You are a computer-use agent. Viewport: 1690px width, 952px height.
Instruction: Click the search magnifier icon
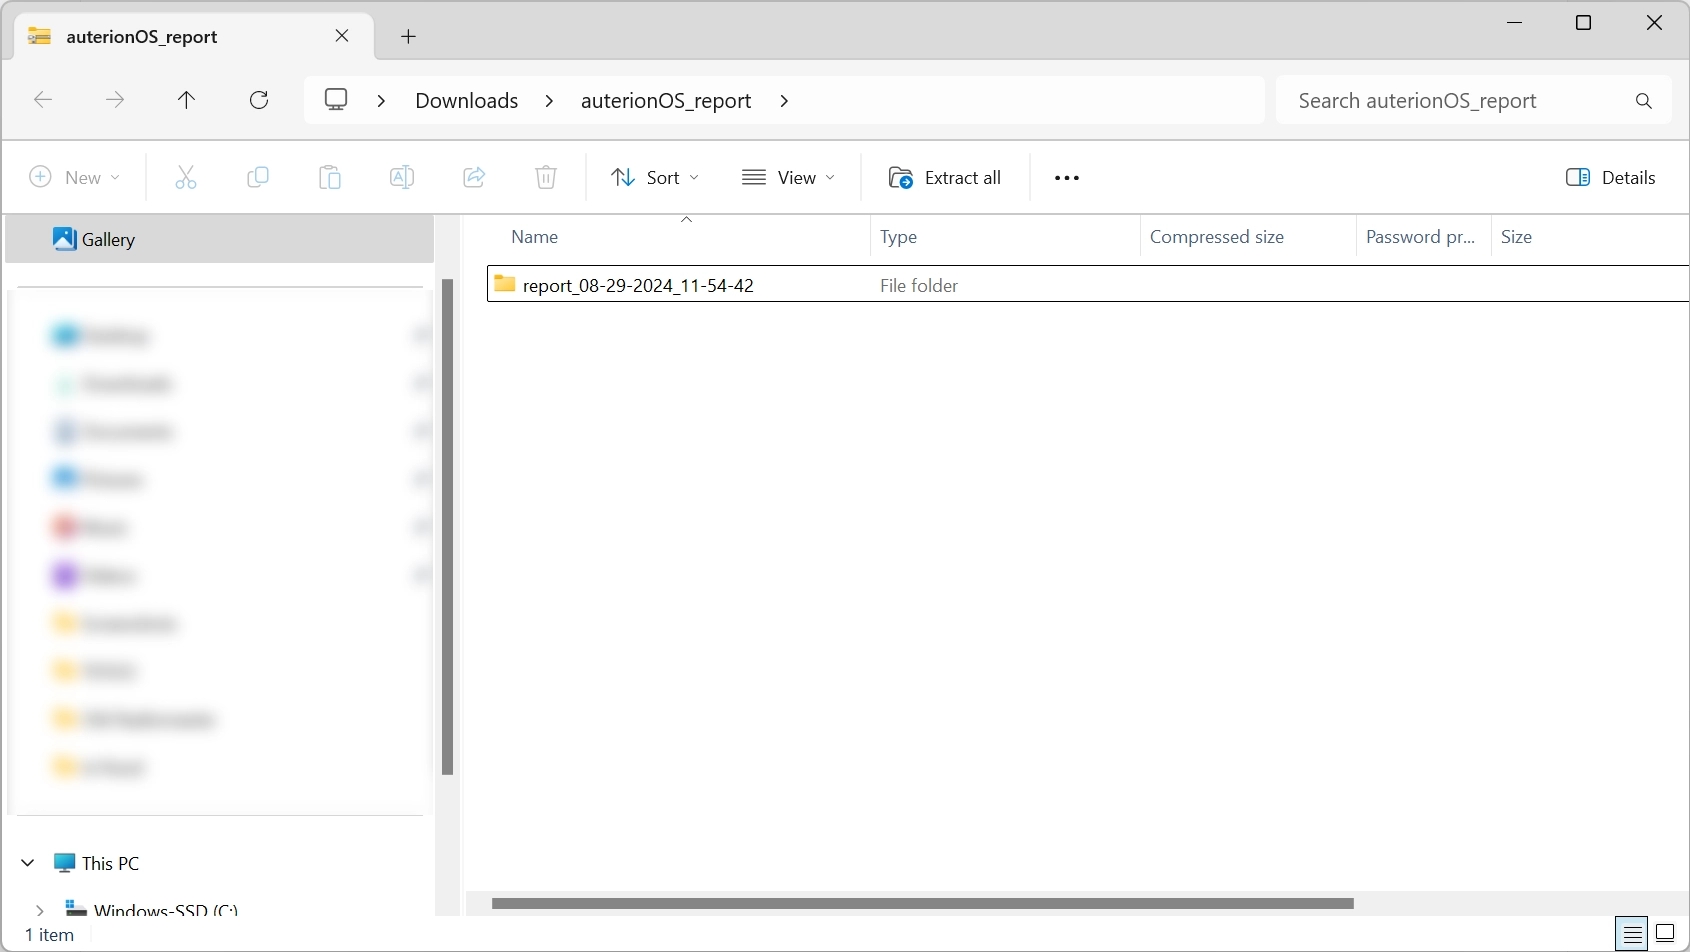coord(1643,101)
